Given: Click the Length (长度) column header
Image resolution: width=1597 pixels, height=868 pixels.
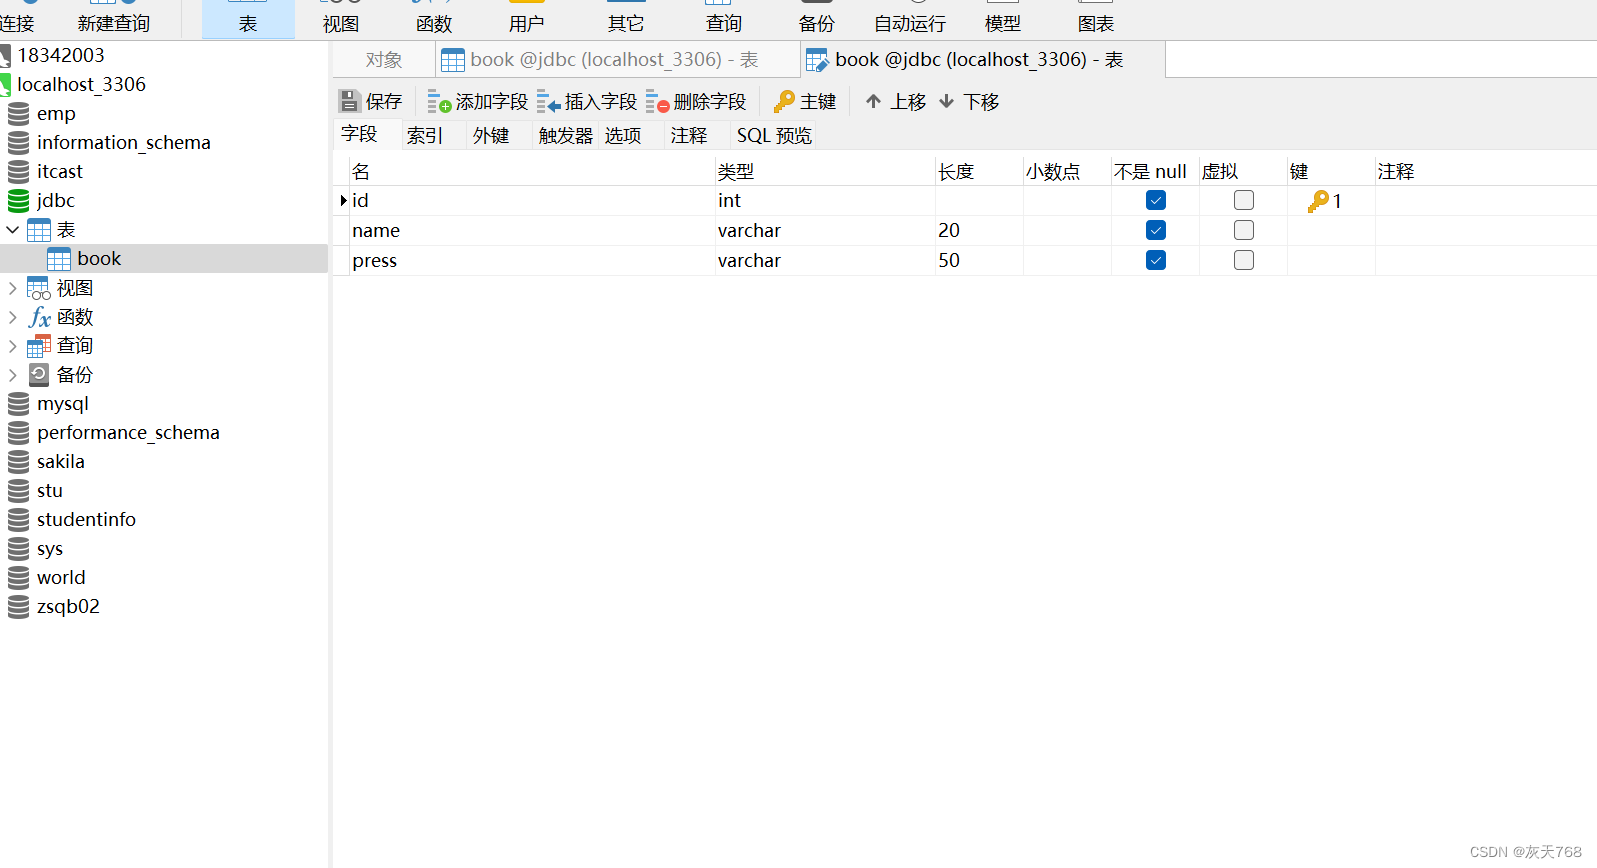Looking at the screenshot, I should (x=979, y=172).
